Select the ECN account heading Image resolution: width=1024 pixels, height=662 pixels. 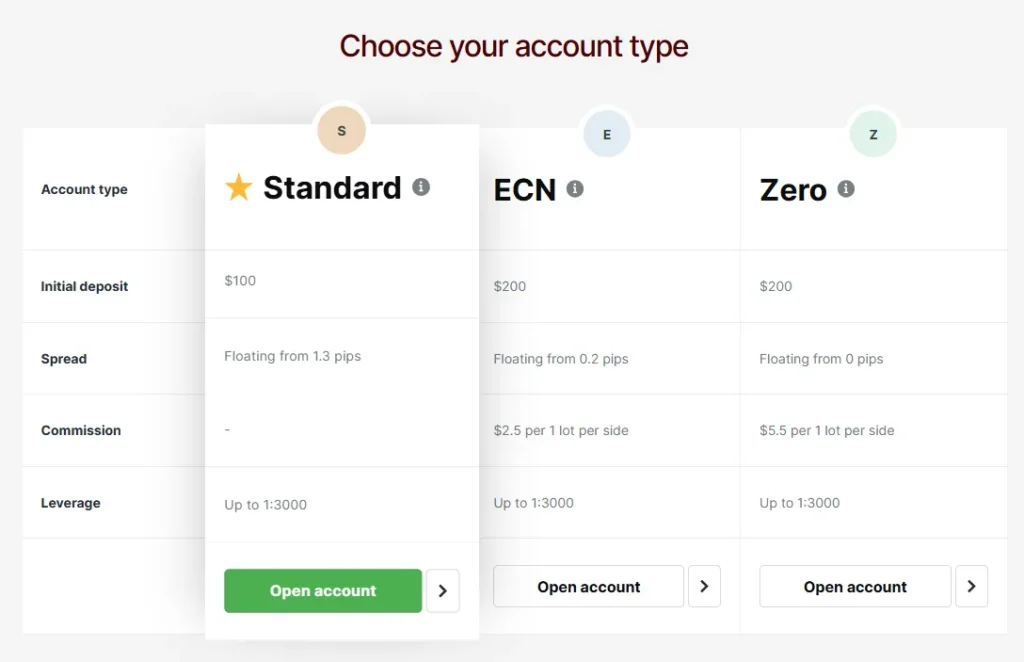point(525,190)
